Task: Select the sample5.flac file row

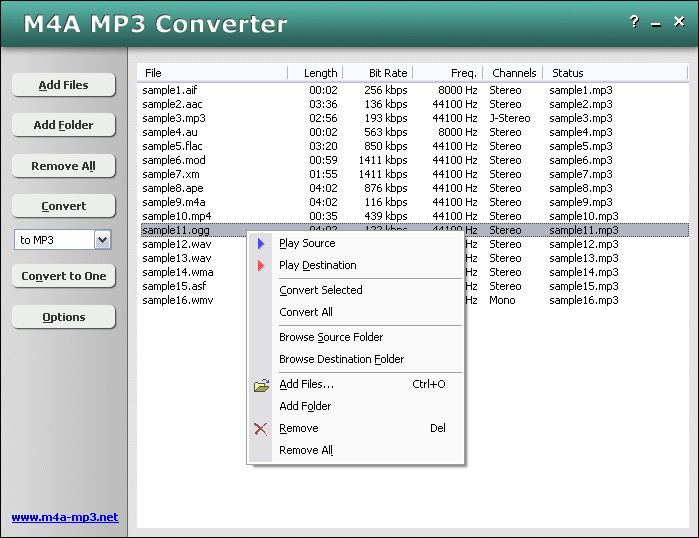Action: pyautogui.click(x=174, y=146)
